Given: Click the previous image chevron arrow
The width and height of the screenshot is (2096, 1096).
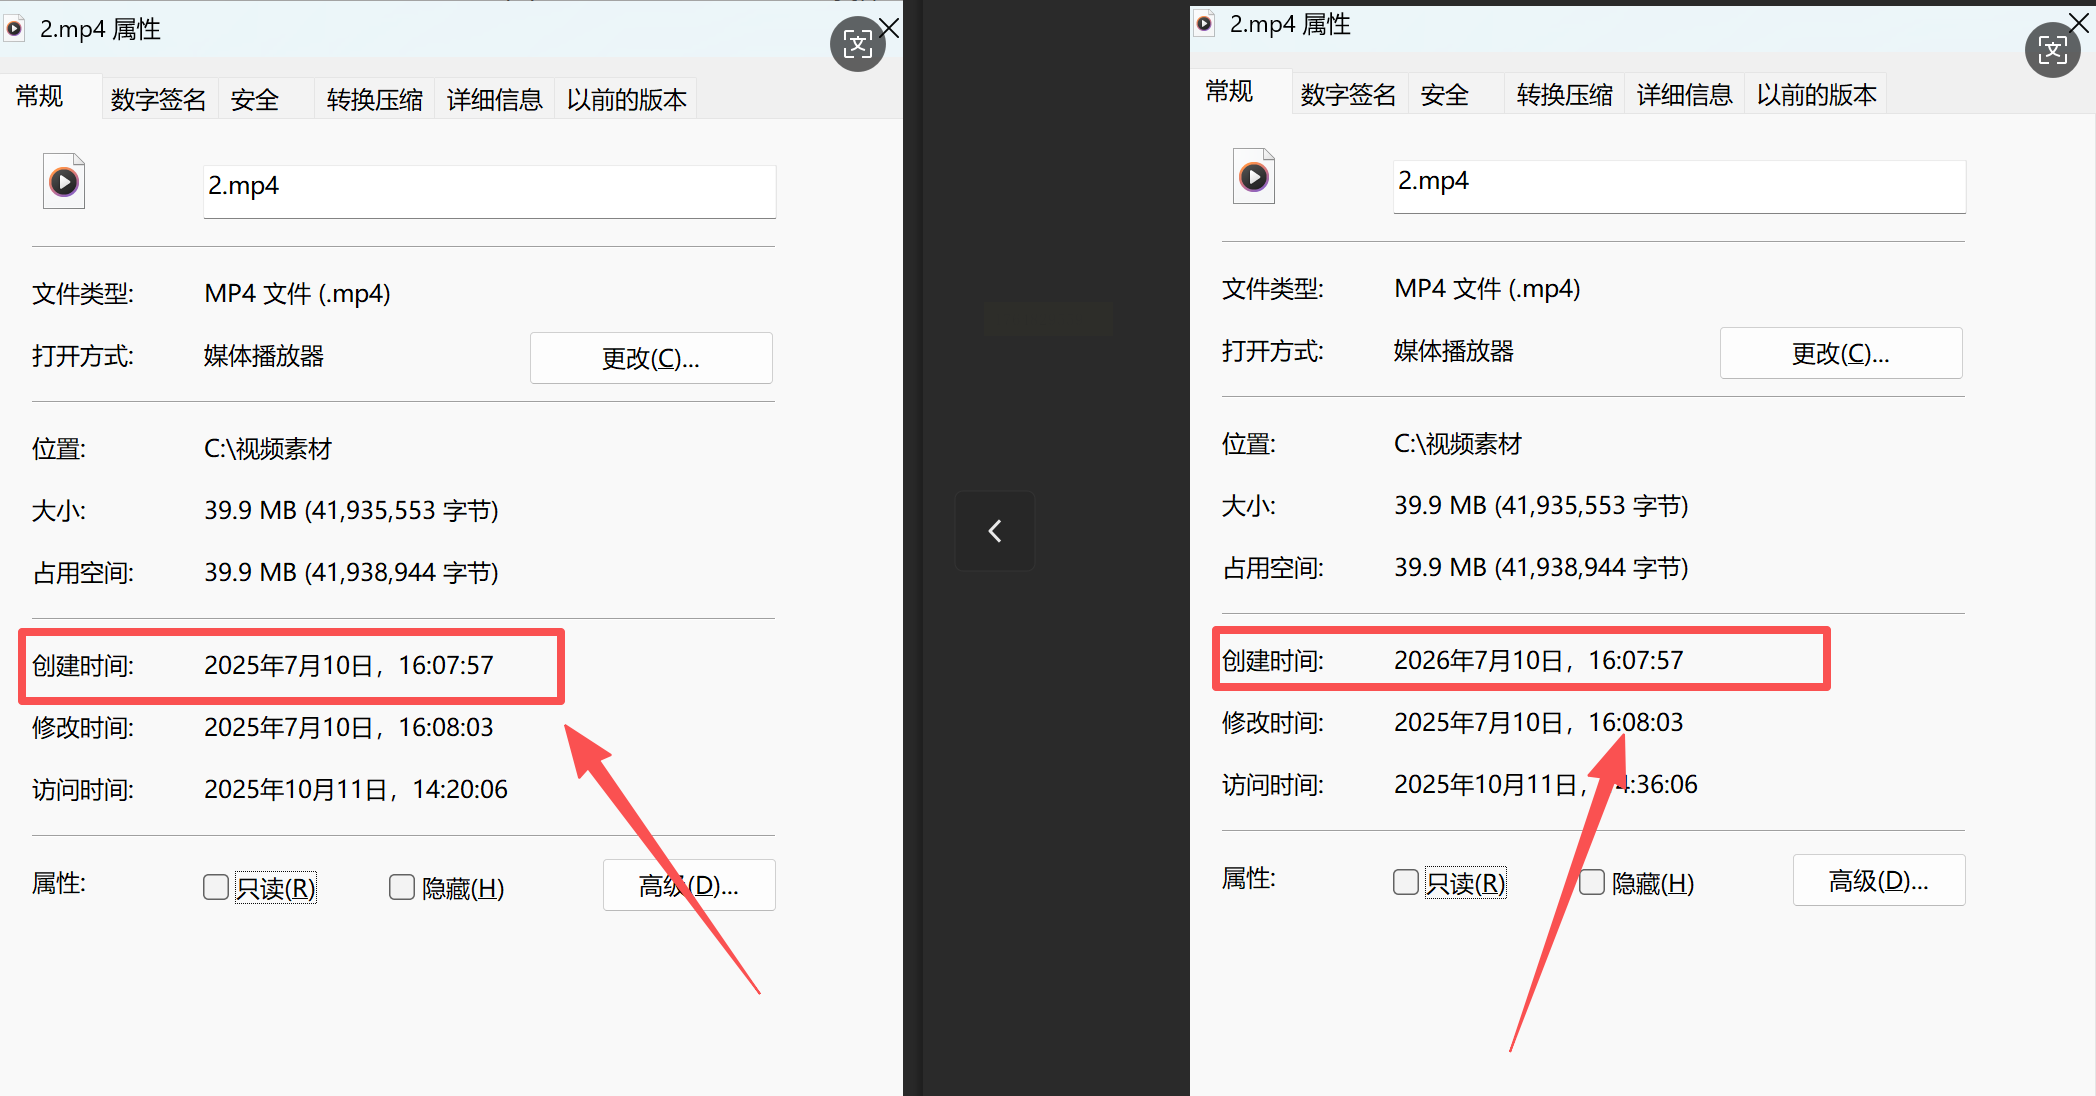Looking at the screenshot, I should coord(995,531).
